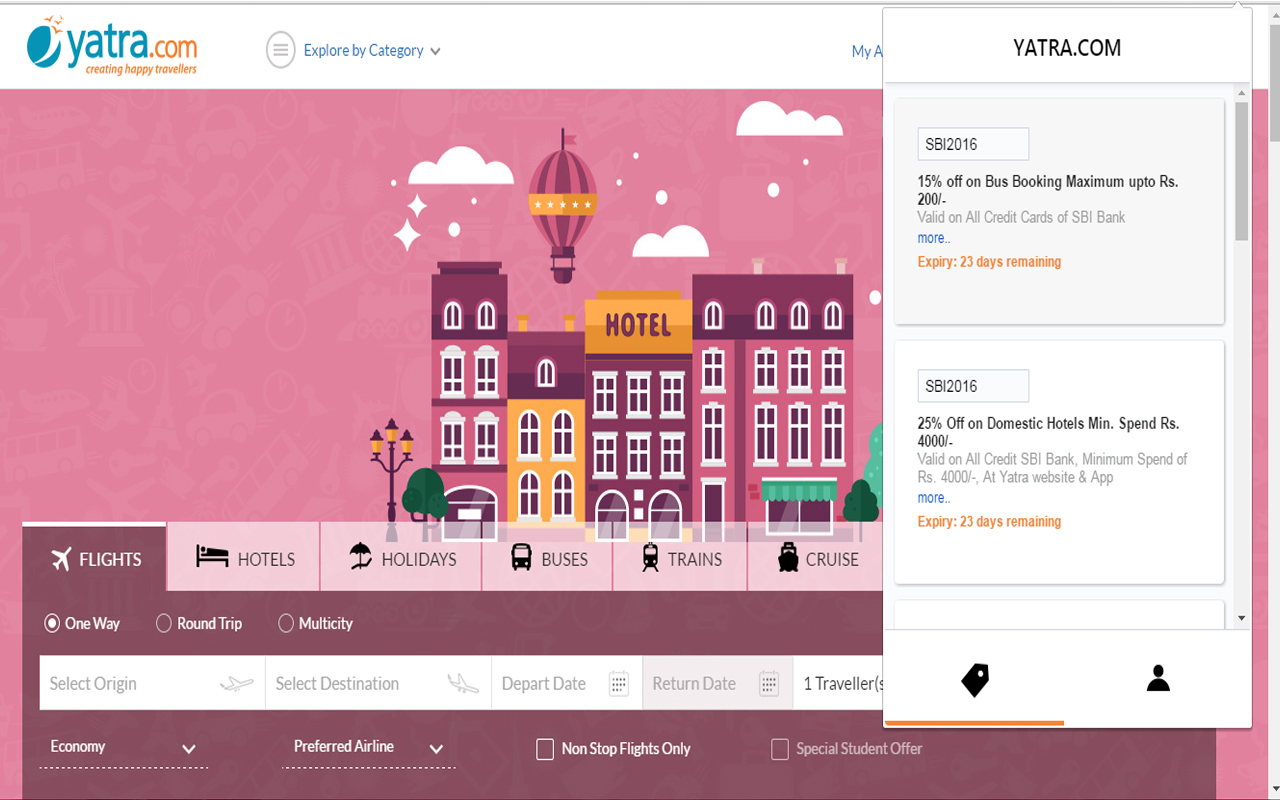Viewport: 1280px width, 800px height.
Task: Open the hamburger menu icon beside Explore by Category
Action: (x=281, y=50)
